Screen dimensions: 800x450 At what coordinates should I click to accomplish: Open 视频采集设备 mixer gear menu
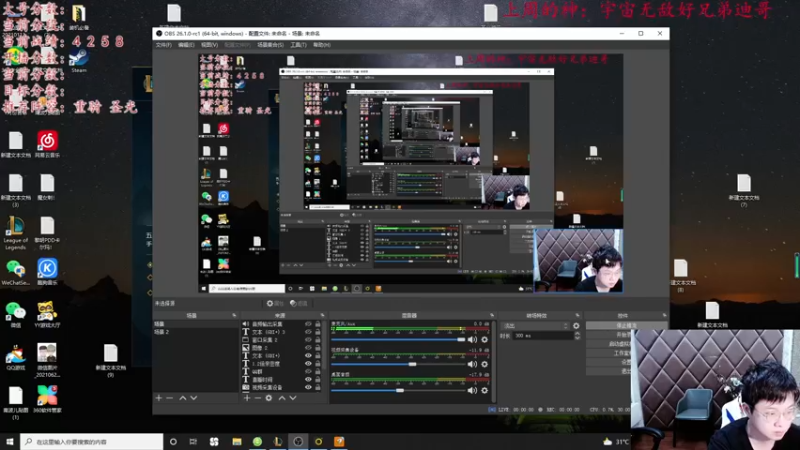[x=484, y=364]
